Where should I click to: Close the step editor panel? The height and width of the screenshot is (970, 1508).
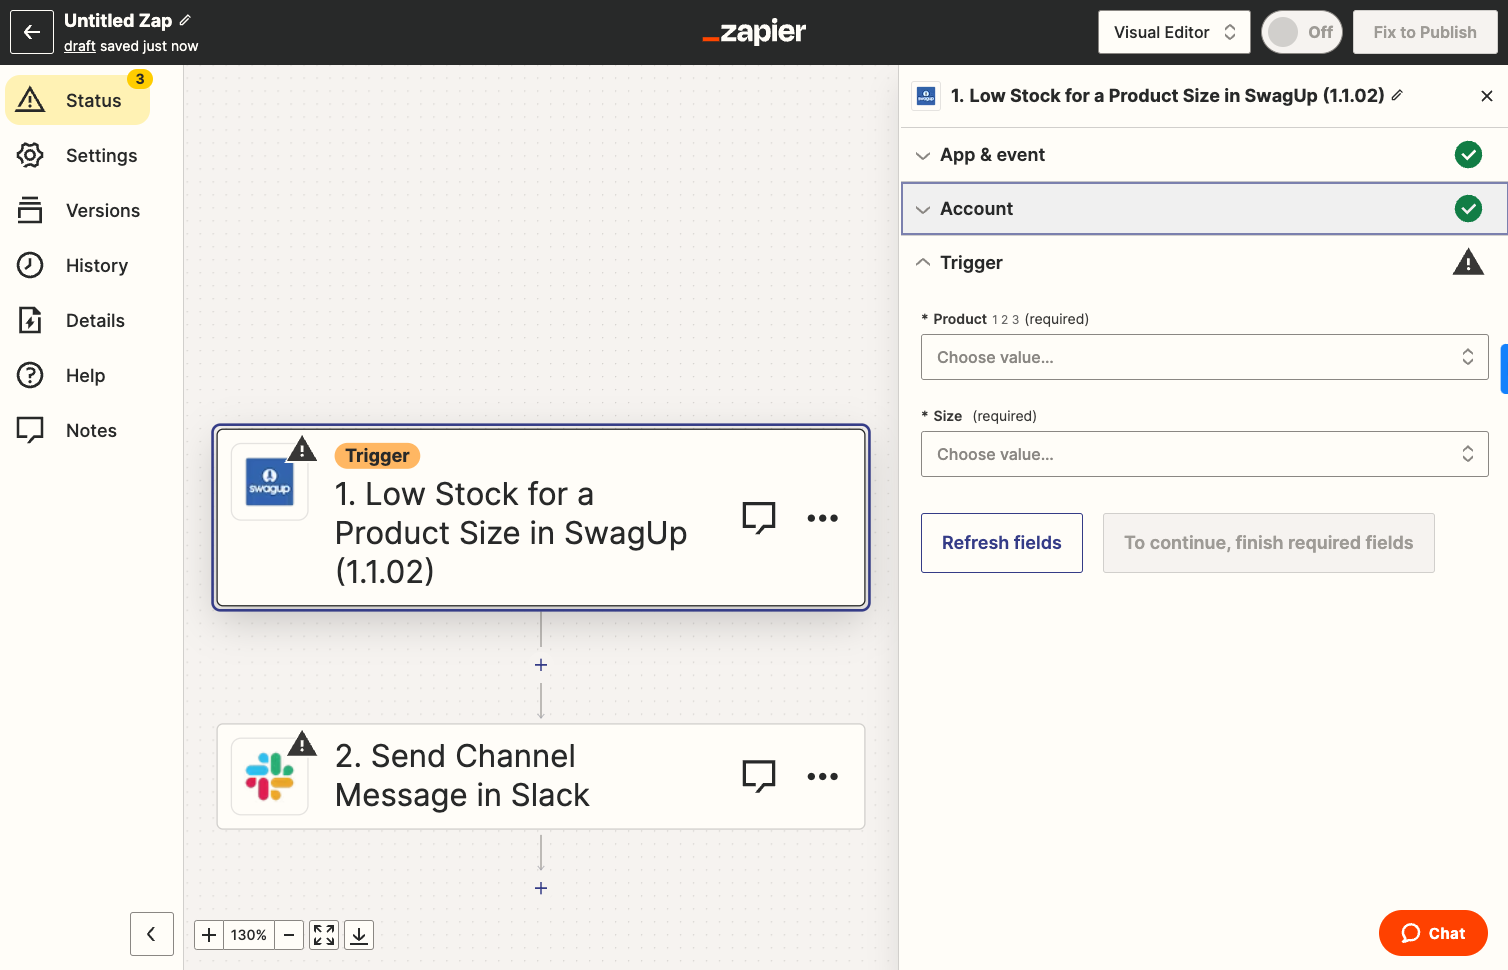click(1487, 96)
